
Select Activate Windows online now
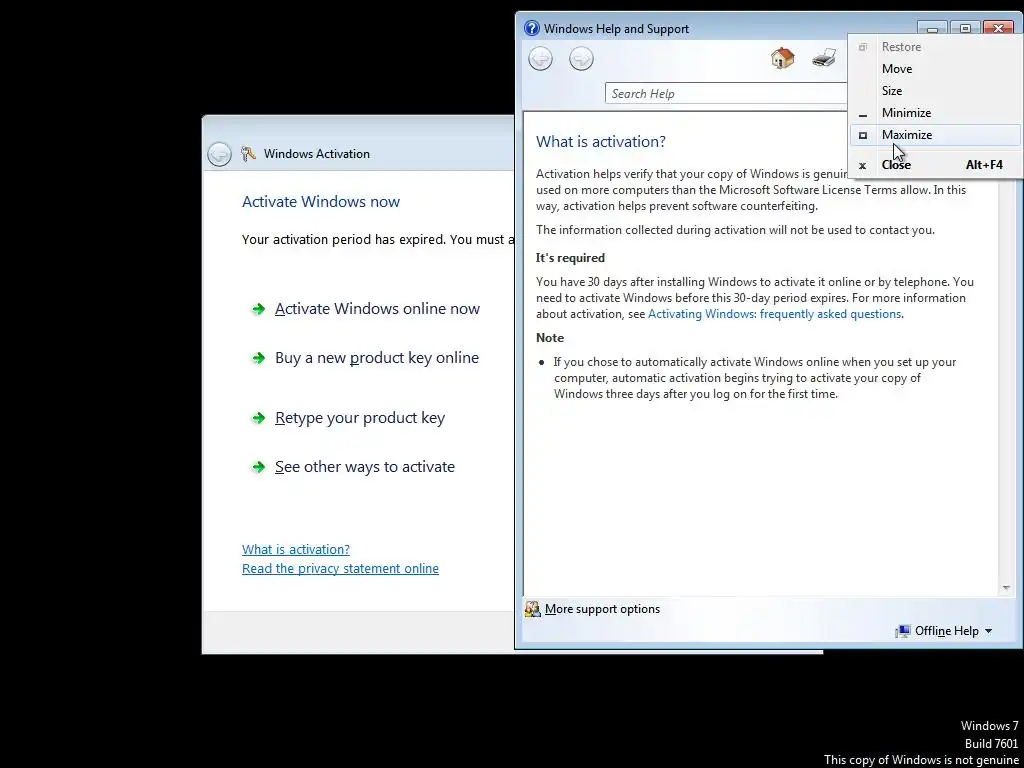[377, 309]
